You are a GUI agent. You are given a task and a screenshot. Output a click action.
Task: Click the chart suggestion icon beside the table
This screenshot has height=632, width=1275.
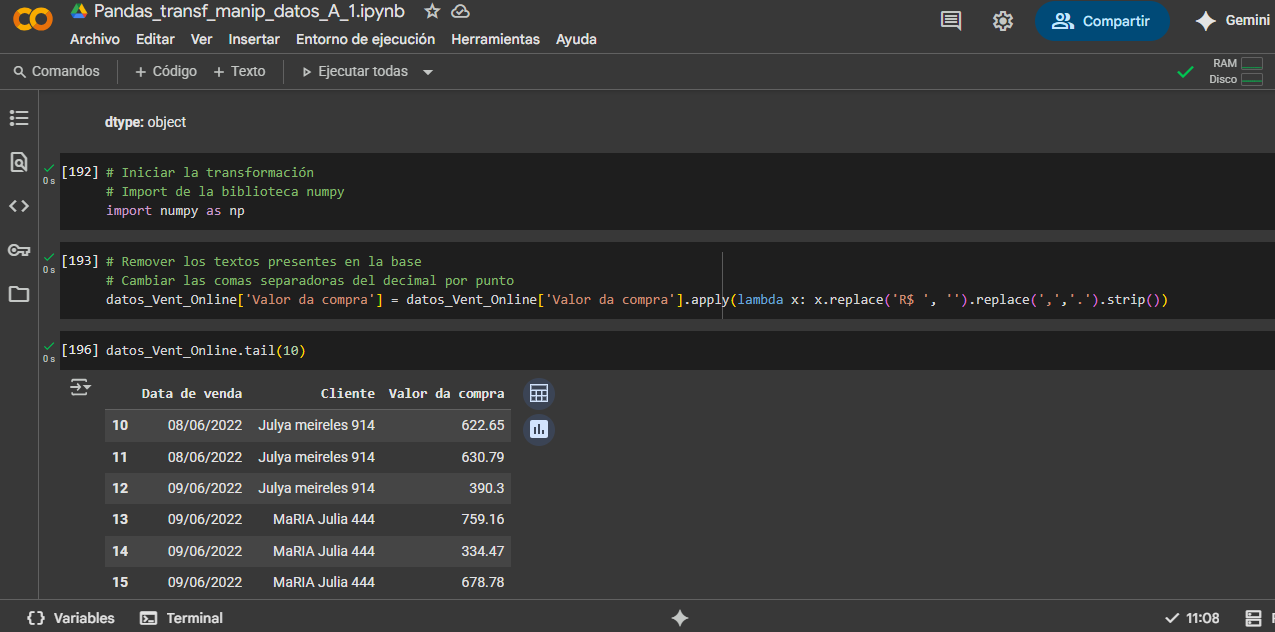(x=539, y=429)
